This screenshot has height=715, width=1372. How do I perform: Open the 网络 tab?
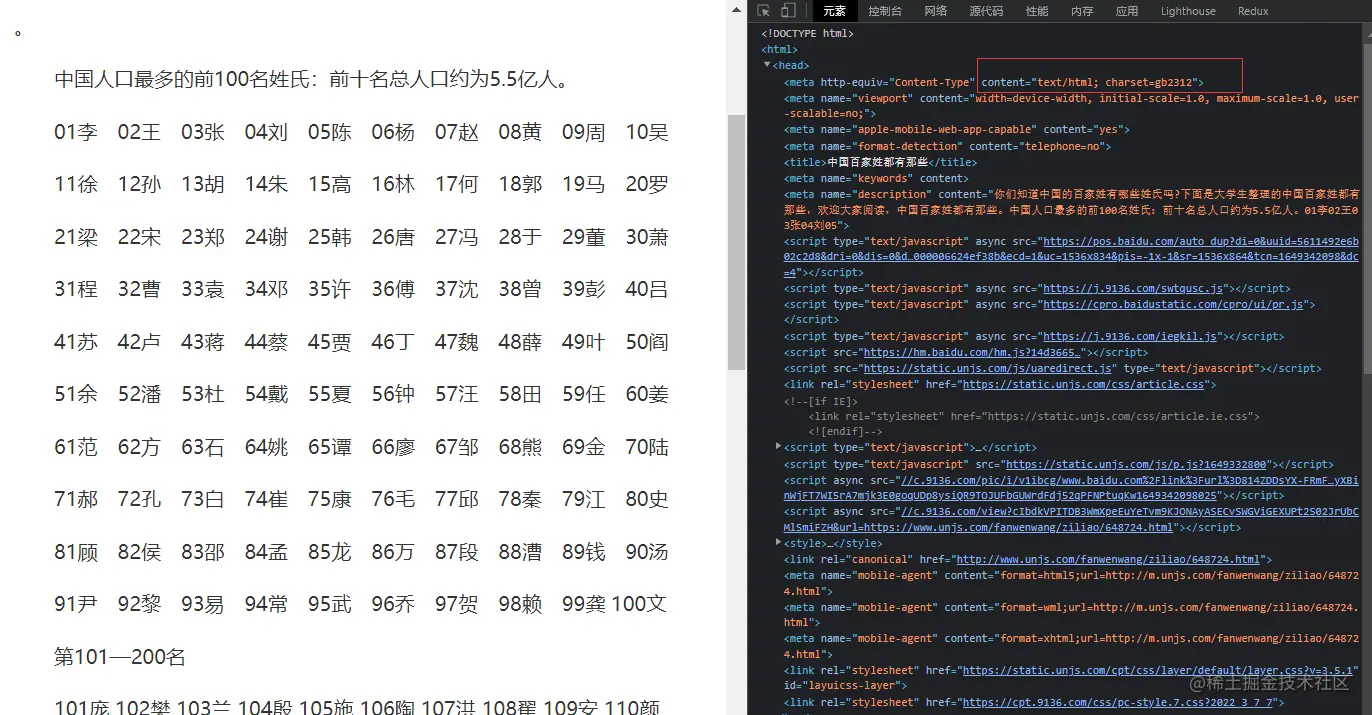[x=936, y=11]
